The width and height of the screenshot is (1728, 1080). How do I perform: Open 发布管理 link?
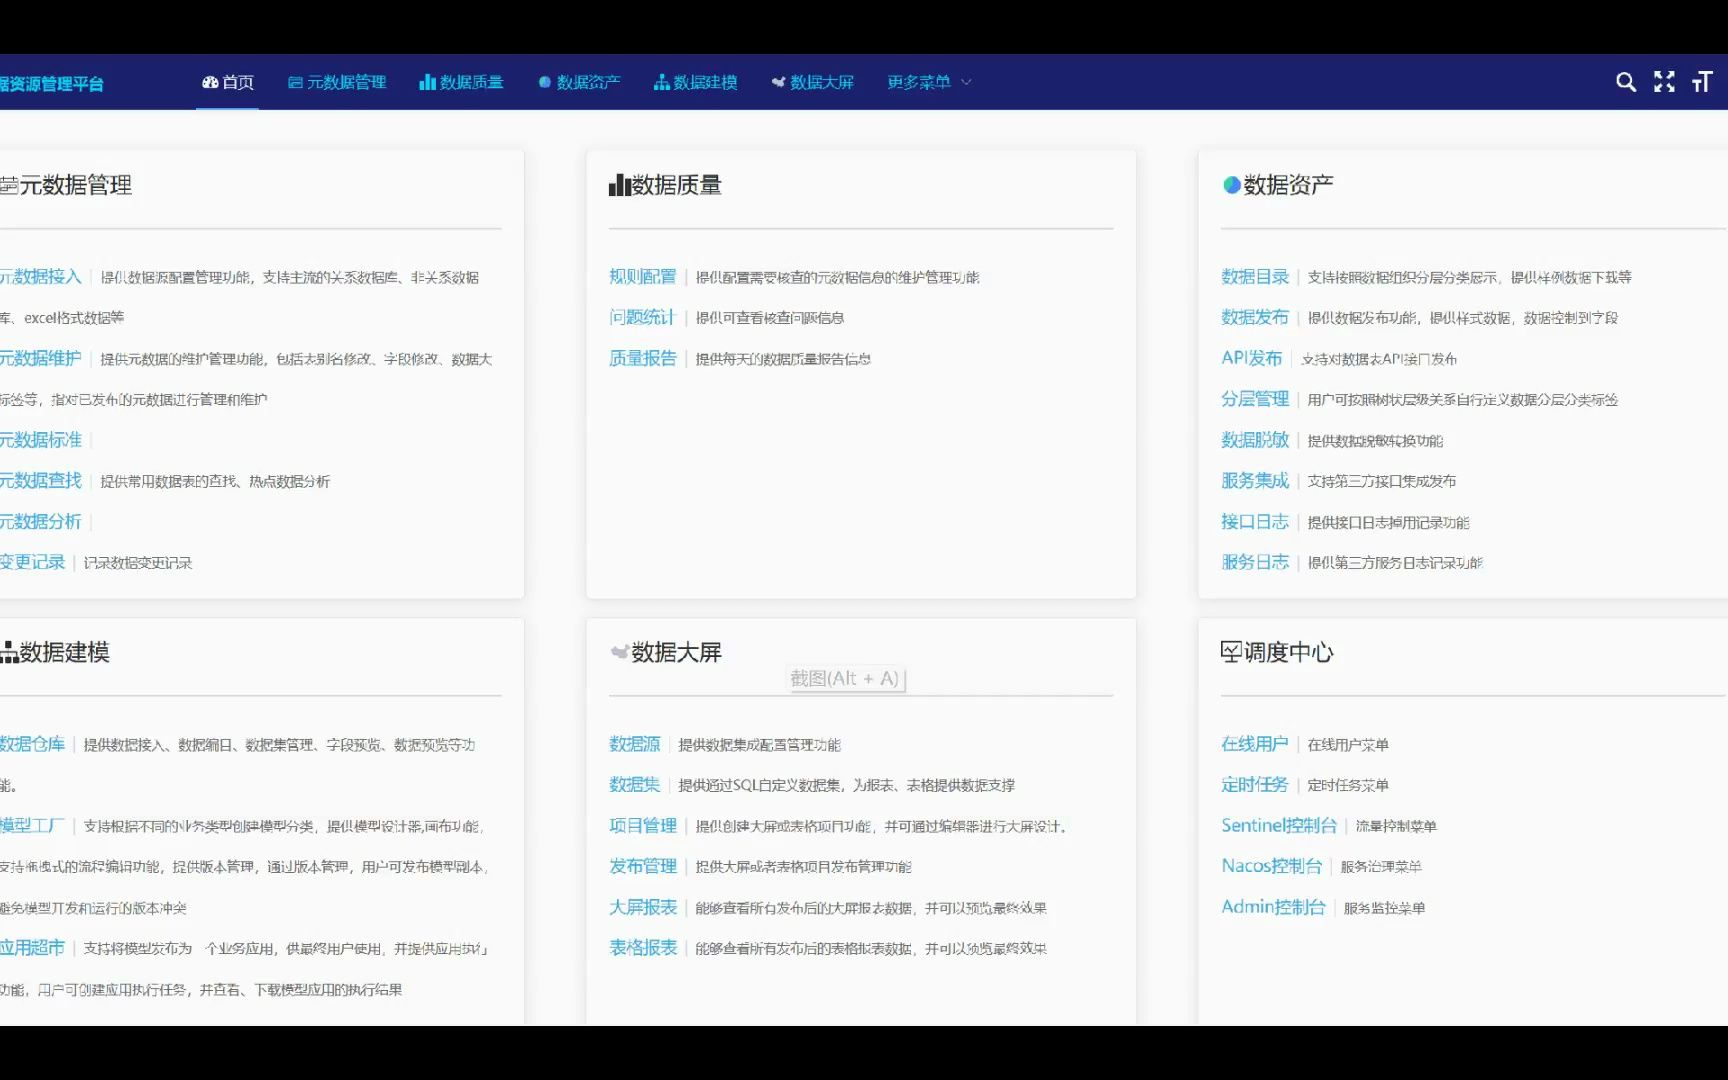click(x=643, y=866)
